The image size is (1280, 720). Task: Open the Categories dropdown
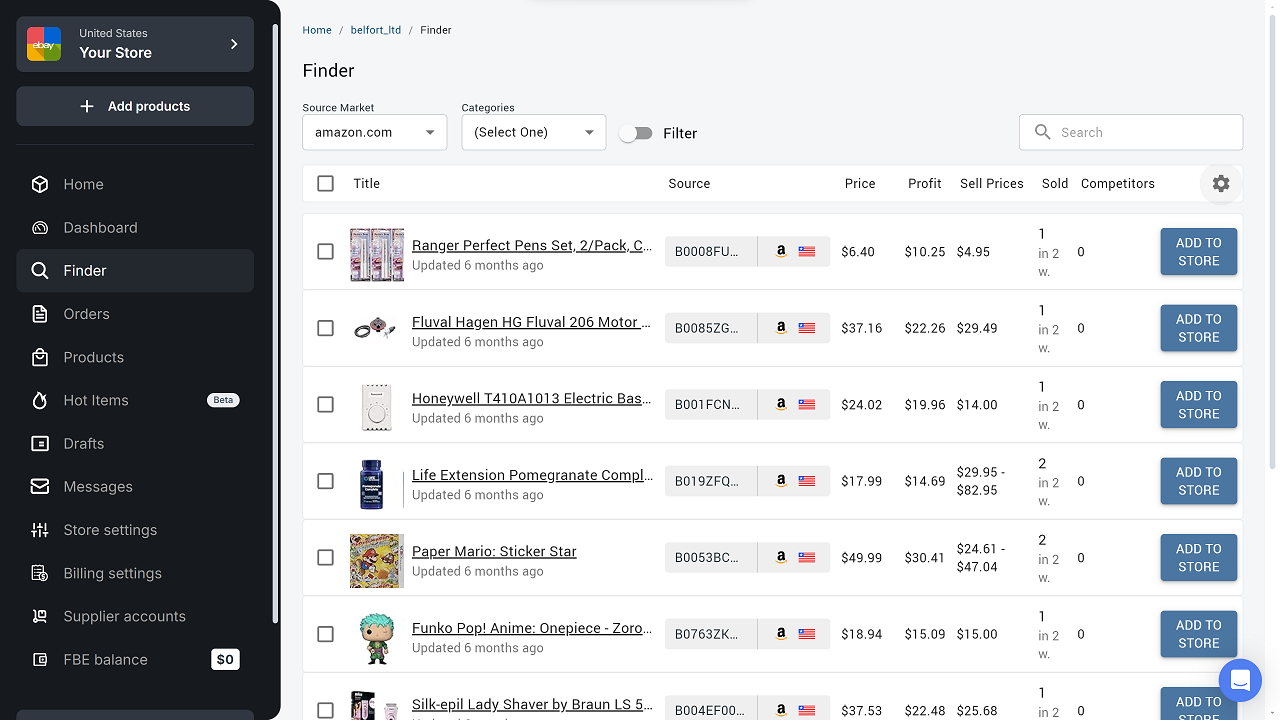click(x=534, y=132)
